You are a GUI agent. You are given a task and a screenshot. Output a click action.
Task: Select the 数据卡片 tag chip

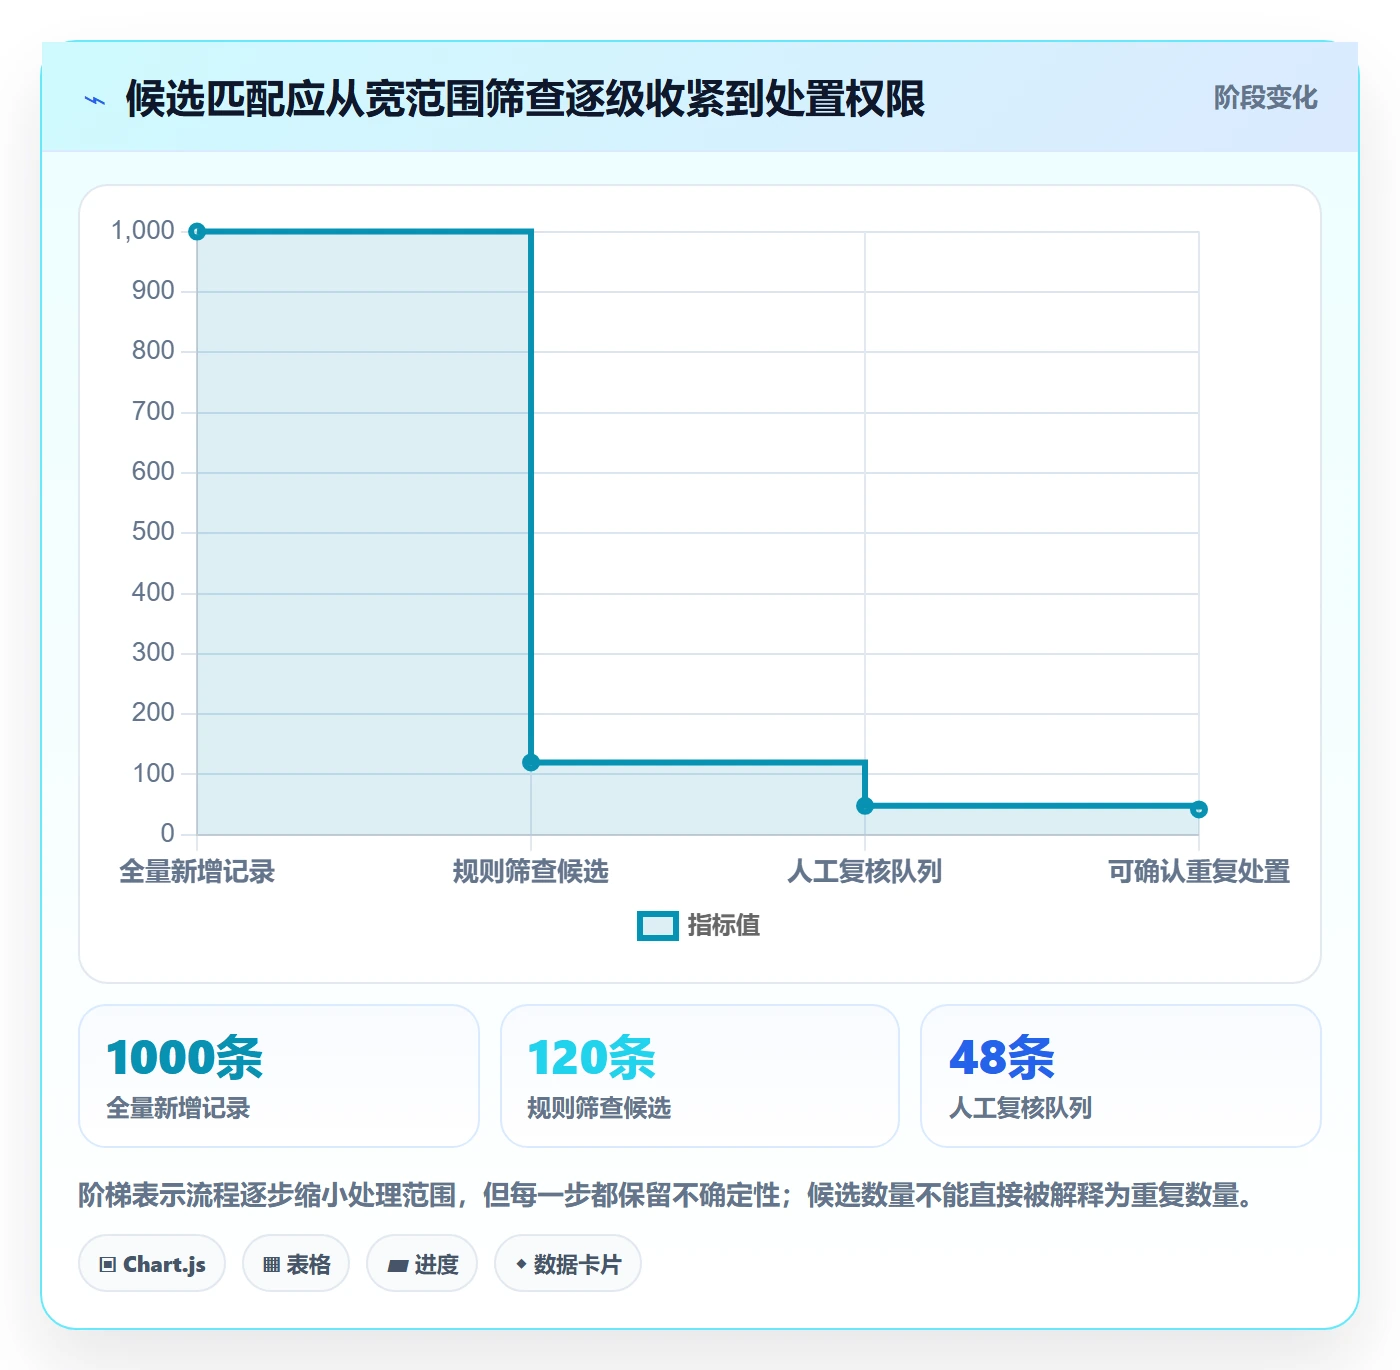[568, 1264]
